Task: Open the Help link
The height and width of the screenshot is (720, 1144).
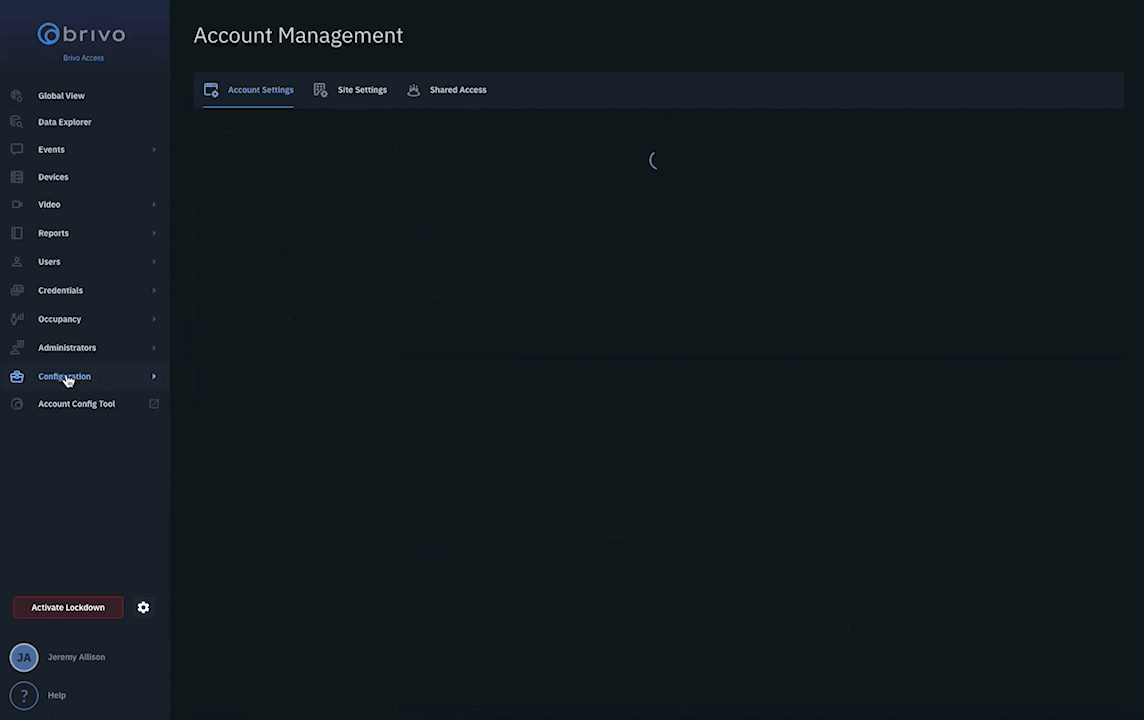Action: point(57,695)
